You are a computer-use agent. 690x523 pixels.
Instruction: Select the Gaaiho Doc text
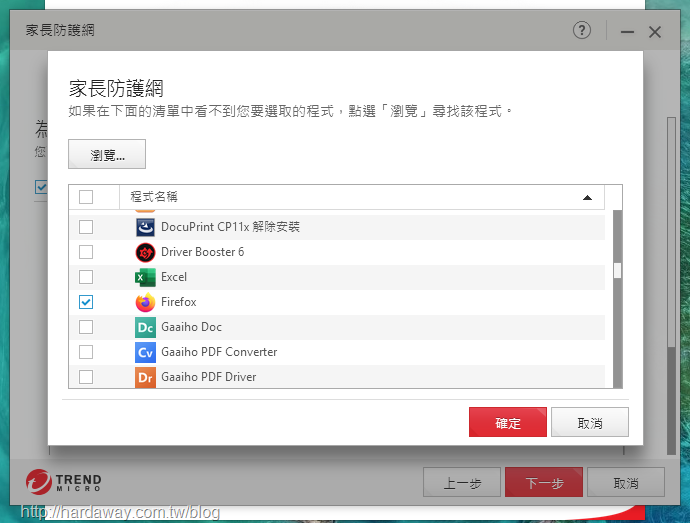191,327
